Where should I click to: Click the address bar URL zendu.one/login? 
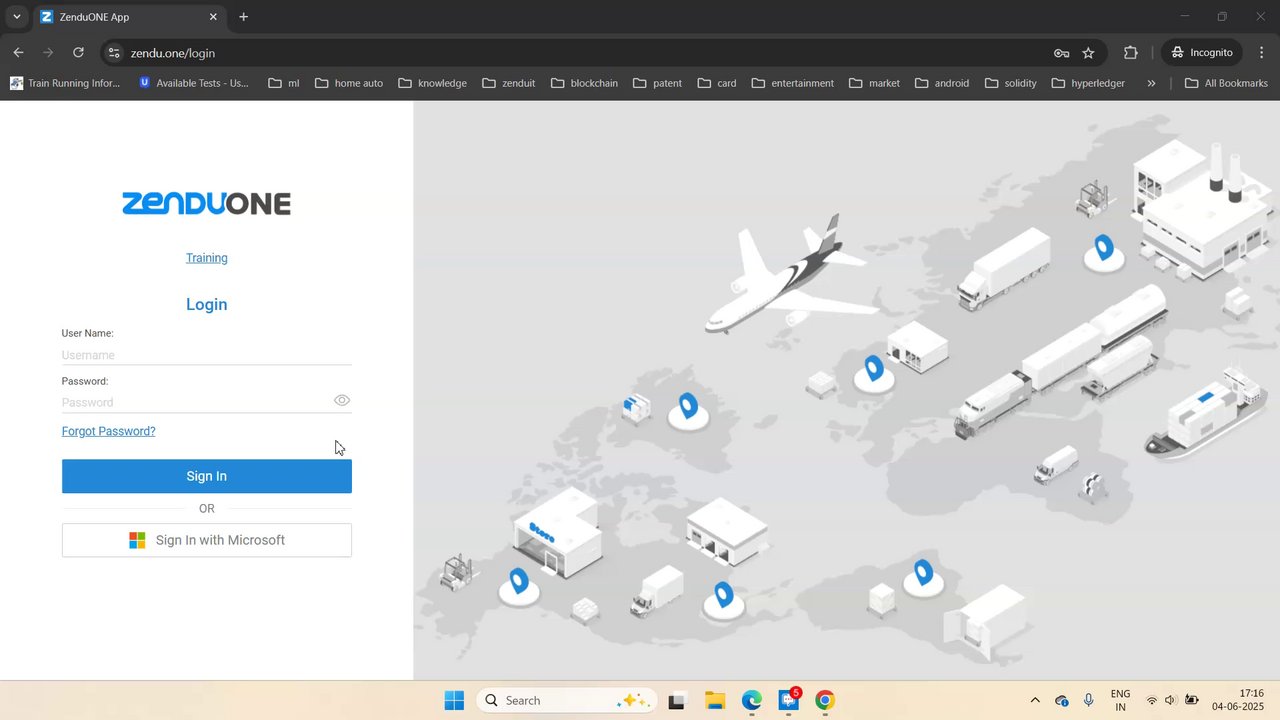tap(173, 53)
